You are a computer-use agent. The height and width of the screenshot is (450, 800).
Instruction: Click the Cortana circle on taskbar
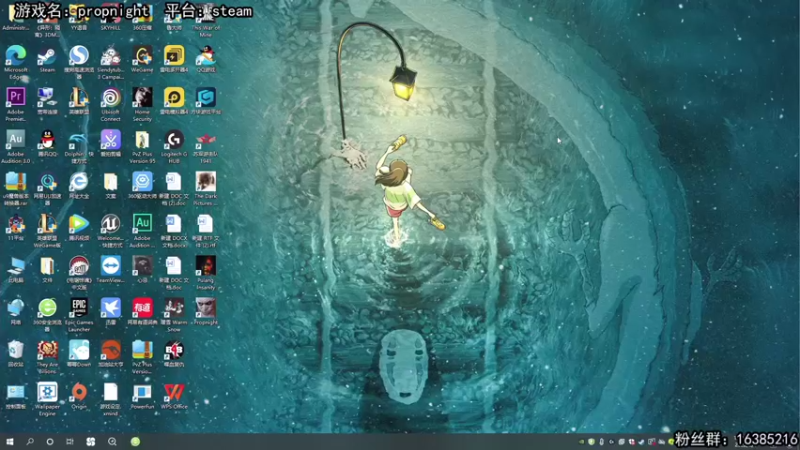(x=50, y=442)
